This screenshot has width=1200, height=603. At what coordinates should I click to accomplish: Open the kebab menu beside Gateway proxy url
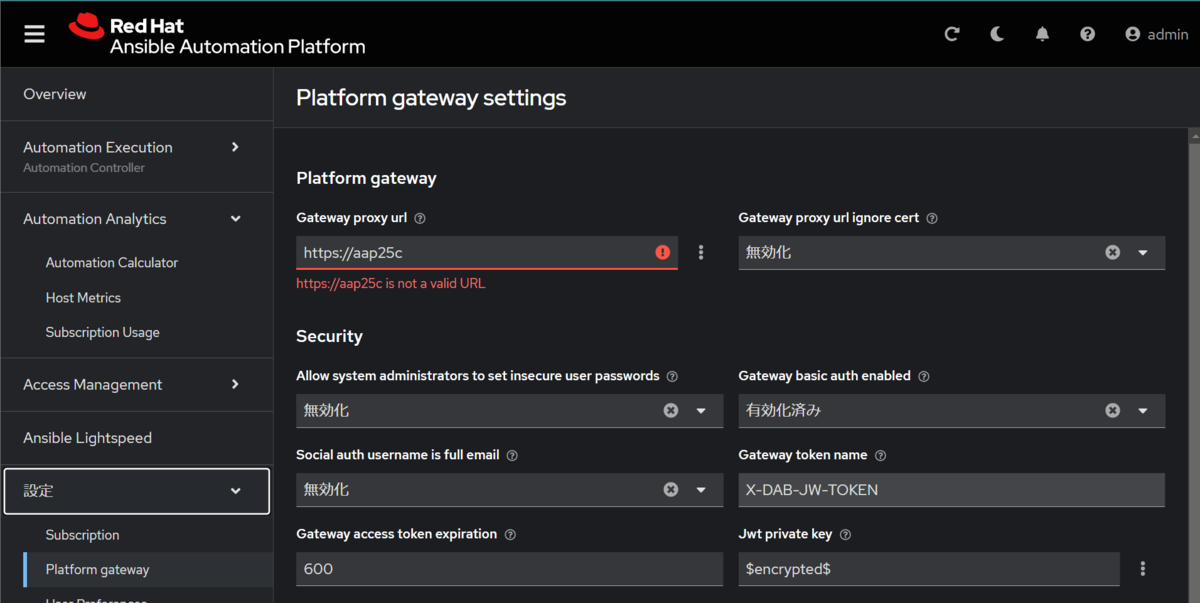pos(701,253)
